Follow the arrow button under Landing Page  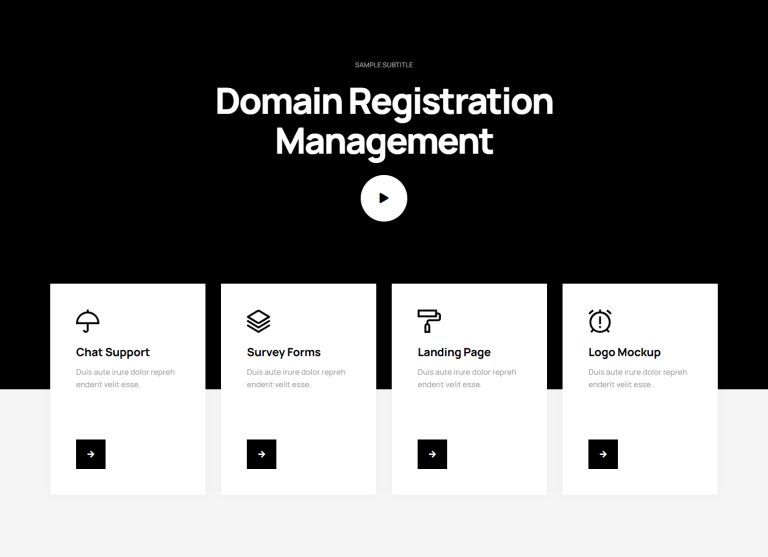click(x=432, y=454)
